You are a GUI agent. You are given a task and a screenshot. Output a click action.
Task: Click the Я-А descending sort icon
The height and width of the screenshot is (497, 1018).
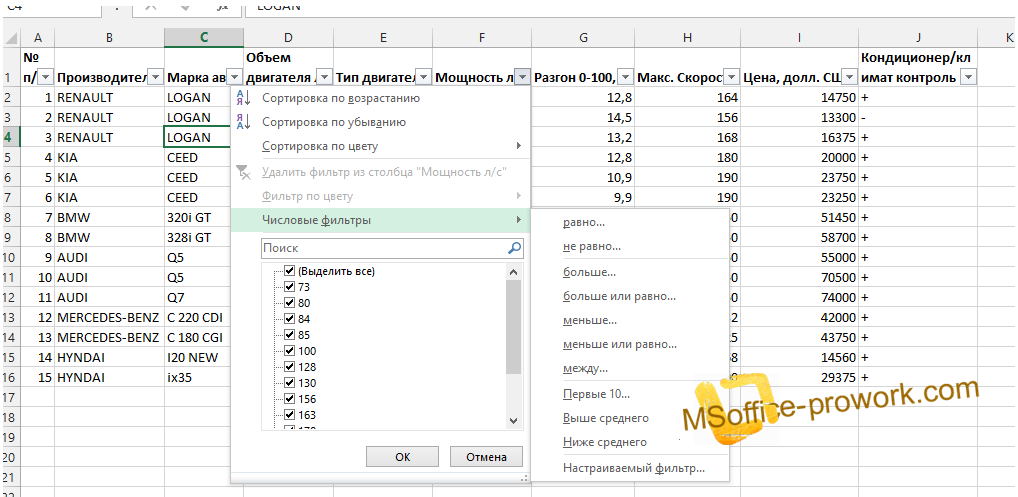(x=243, y=122)
